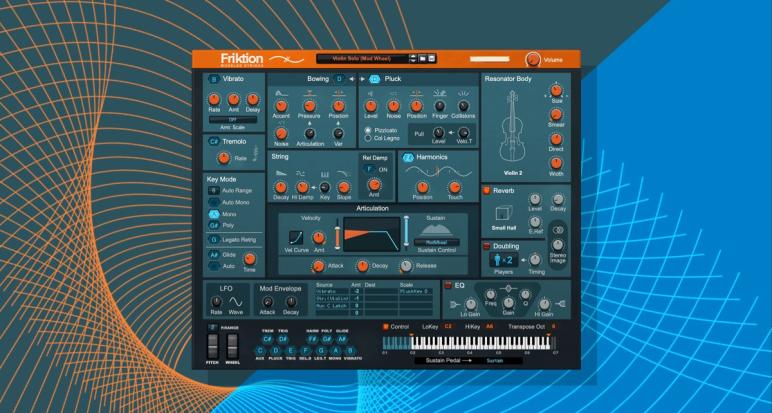This screenshot has height=413, width=772.
Task: Click the HiKey A6 value
Action: [489, 326]
